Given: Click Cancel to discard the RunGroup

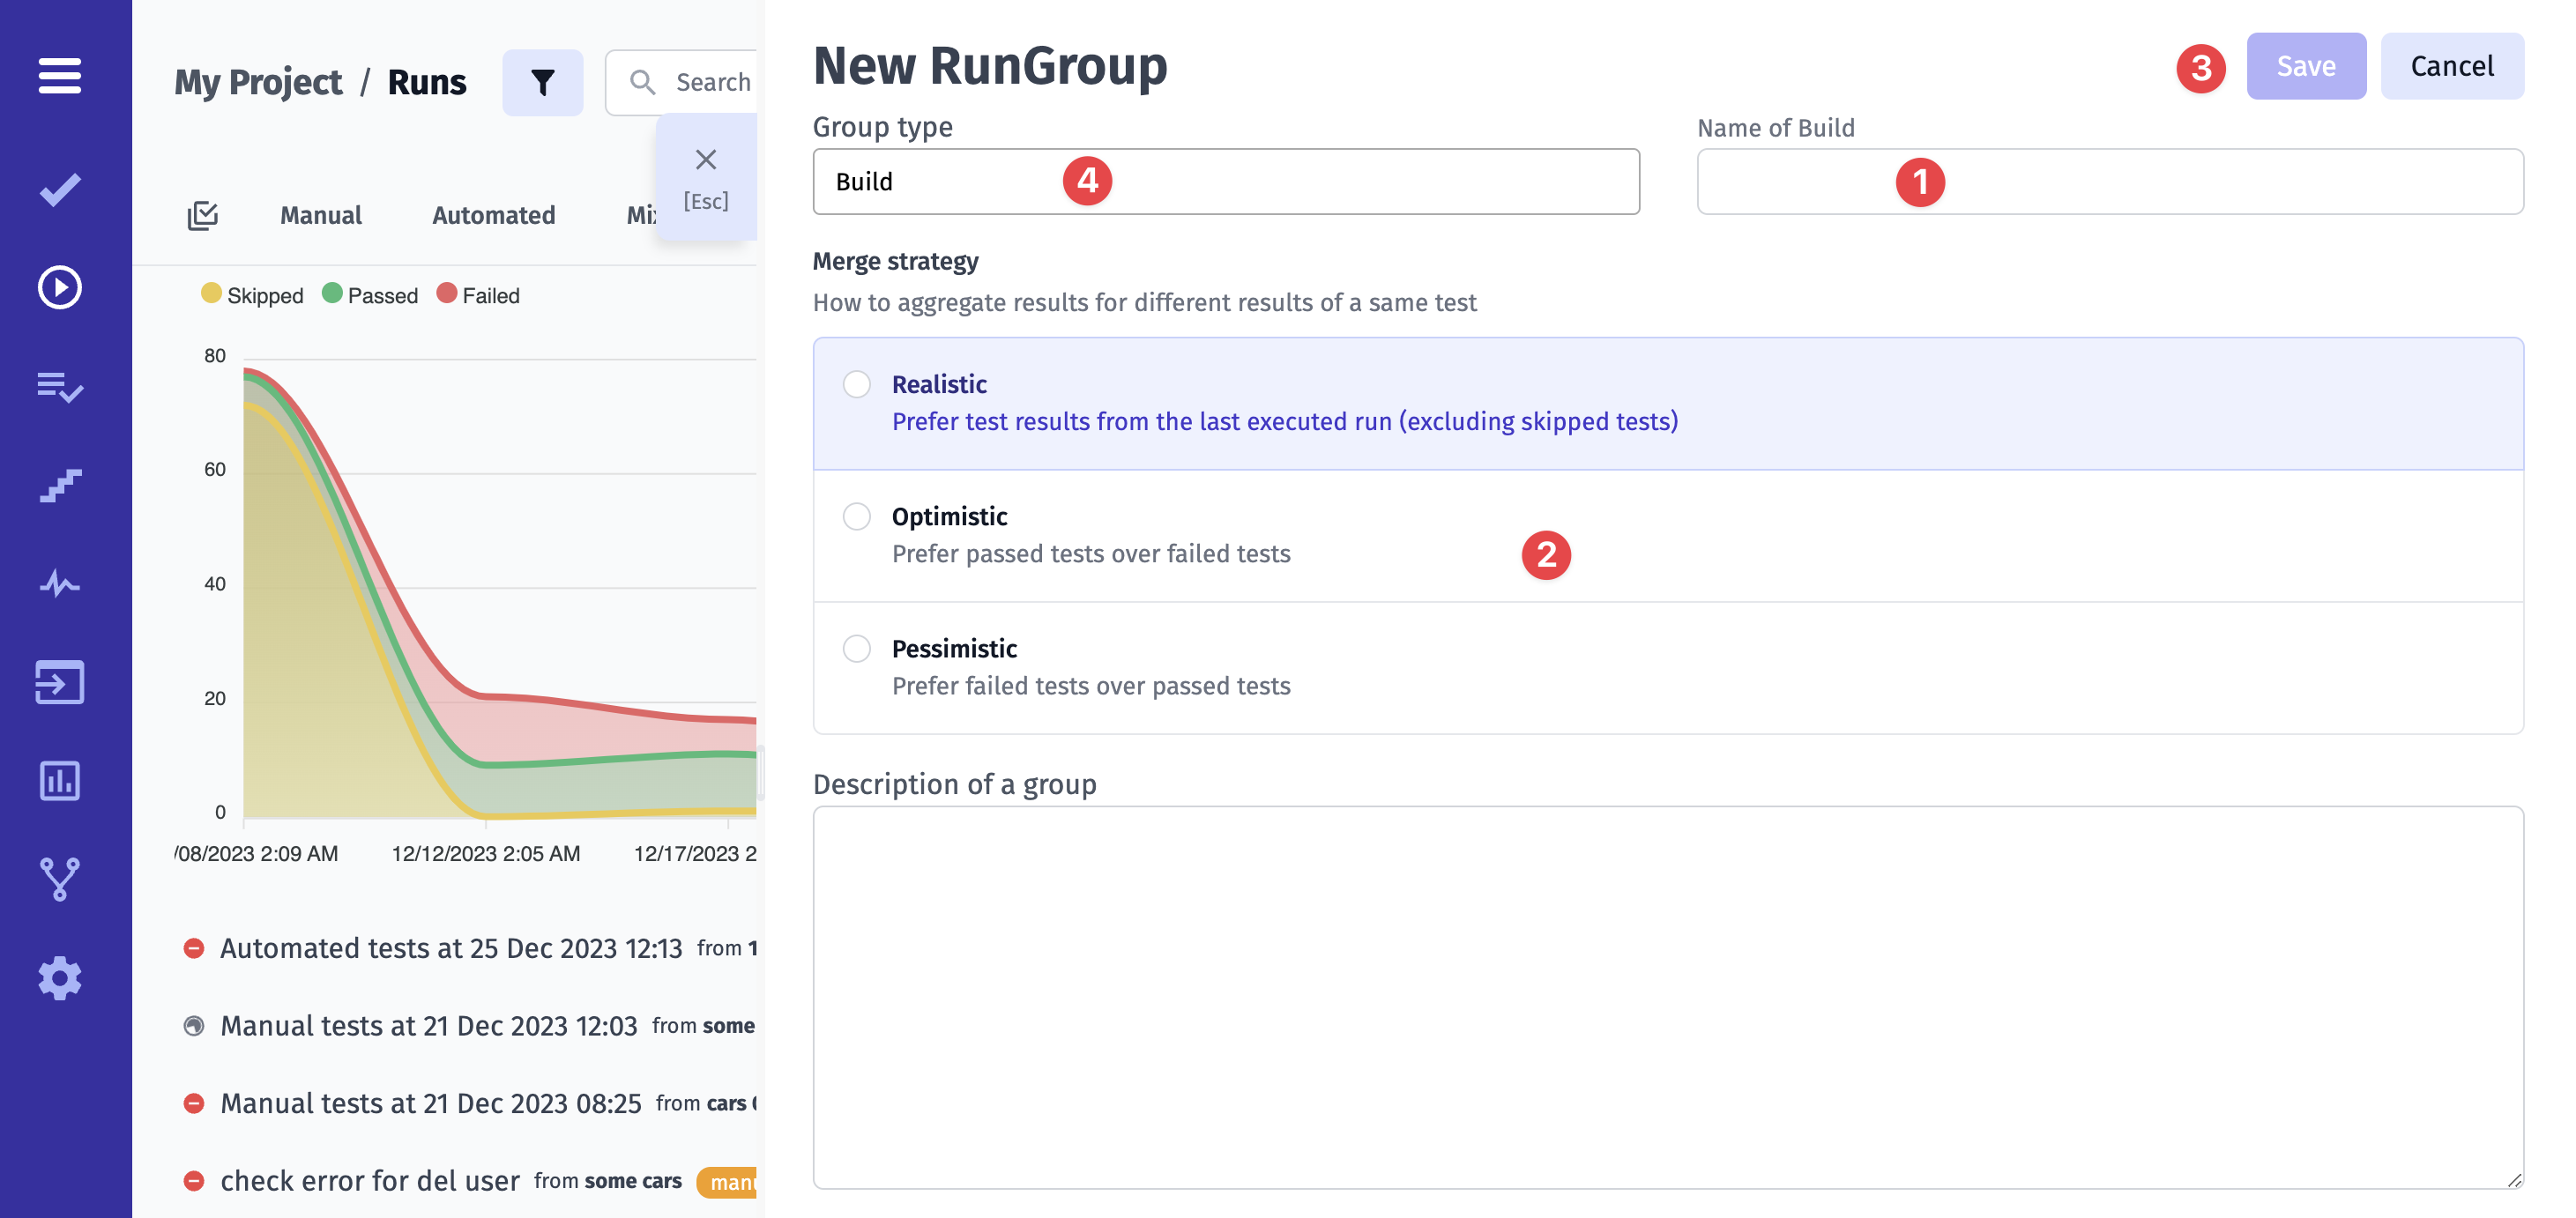Looking at the screenshot, I should click(2453, 66).
